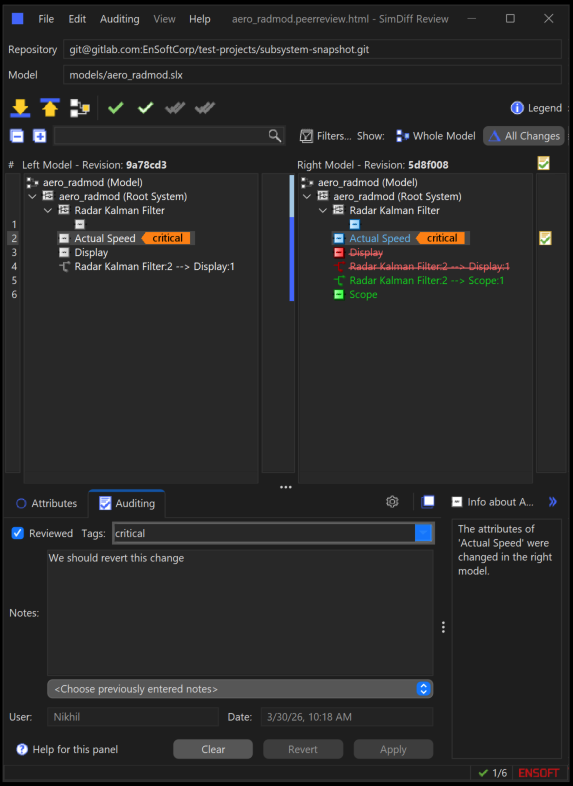
Task: Expand info panel with double chevron
Action: 553,502
